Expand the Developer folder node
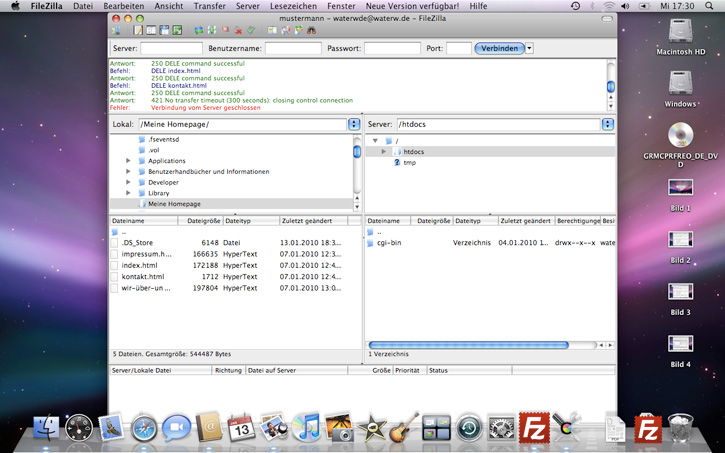Viewport: 725px width, 453px height. 128,182
